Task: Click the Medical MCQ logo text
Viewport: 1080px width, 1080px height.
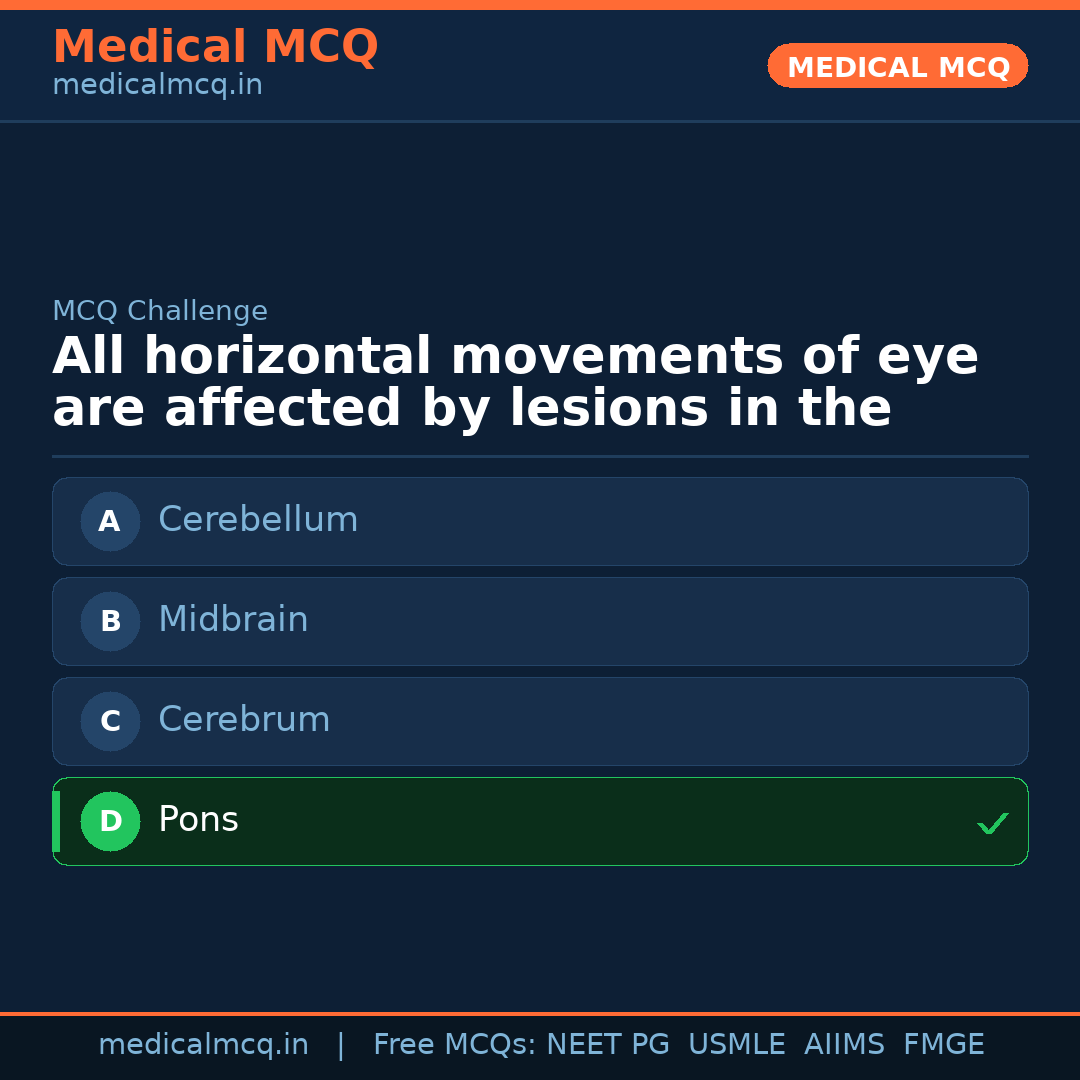Action: click(x=215, y=46)
